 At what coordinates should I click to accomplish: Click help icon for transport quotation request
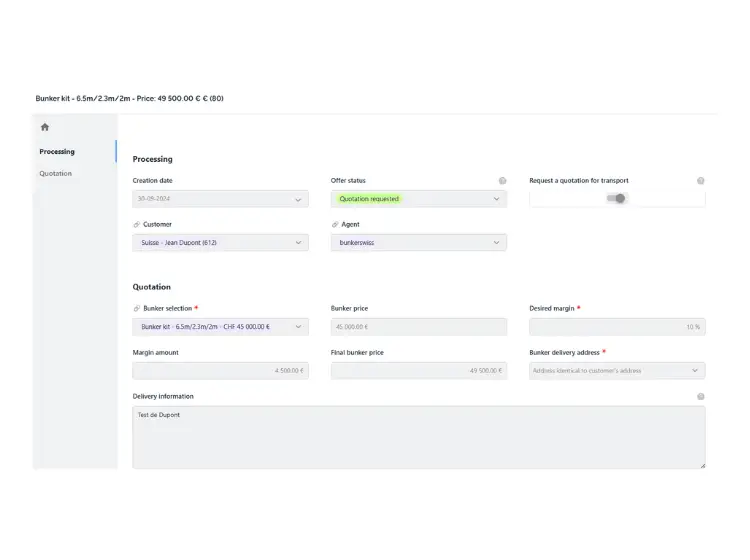[700, 181]
